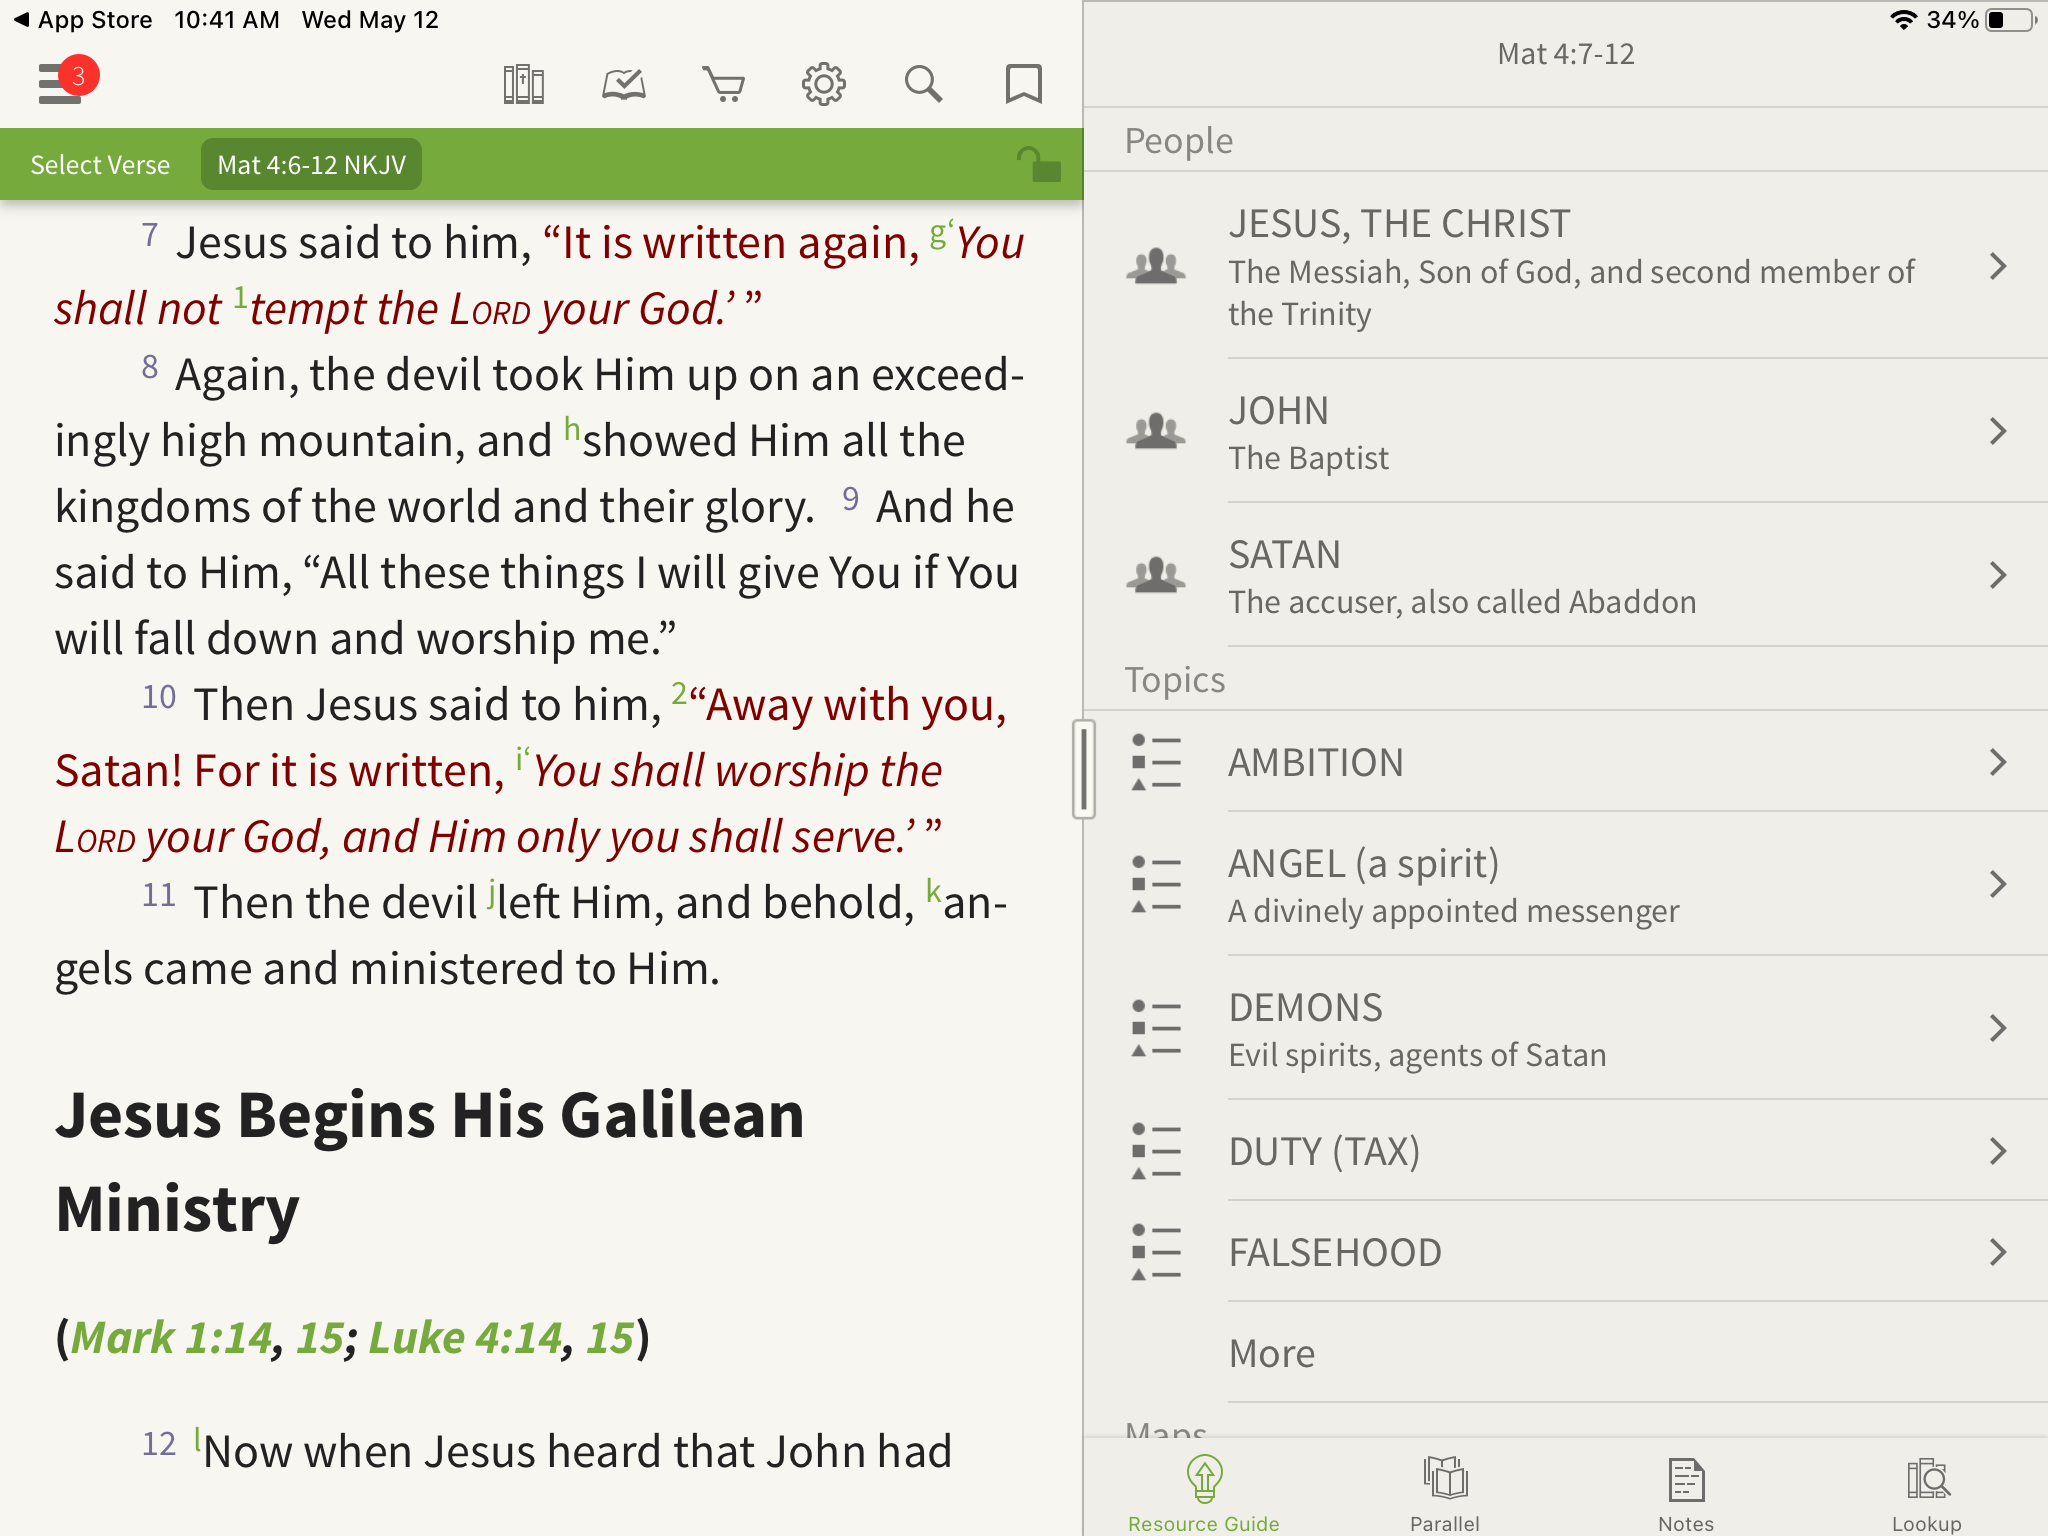Tap 'The Baptist' description under JOHN
2048x1536 pixels.
(1308, 458)
